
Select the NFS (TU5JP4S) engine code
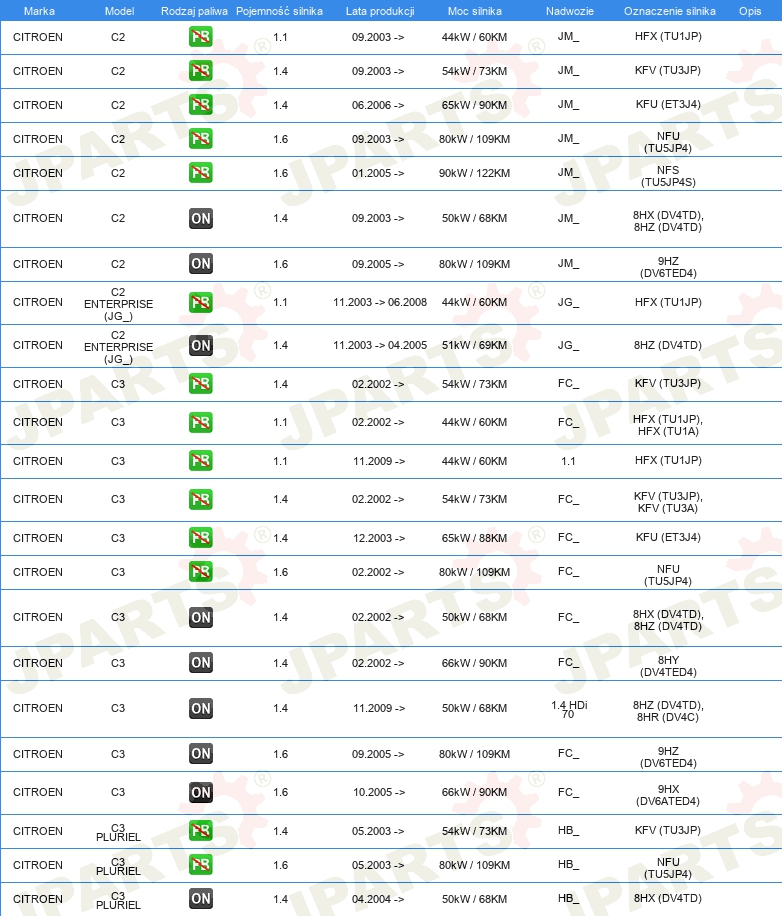coord(668,176)
